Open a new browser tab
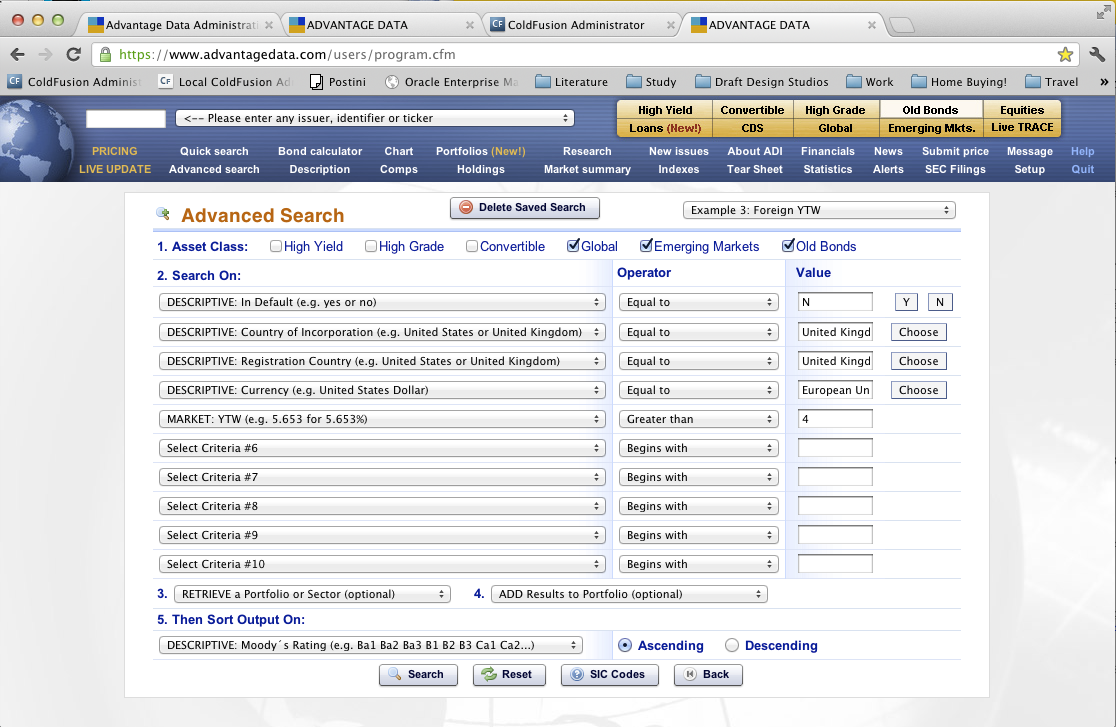 (x=902, y=25)
